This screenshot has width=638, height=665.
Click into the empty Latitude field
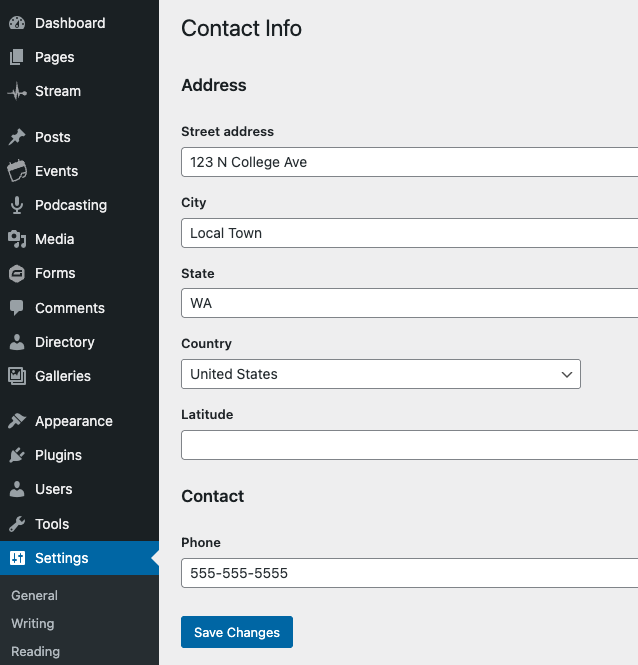tap(410, 445)
